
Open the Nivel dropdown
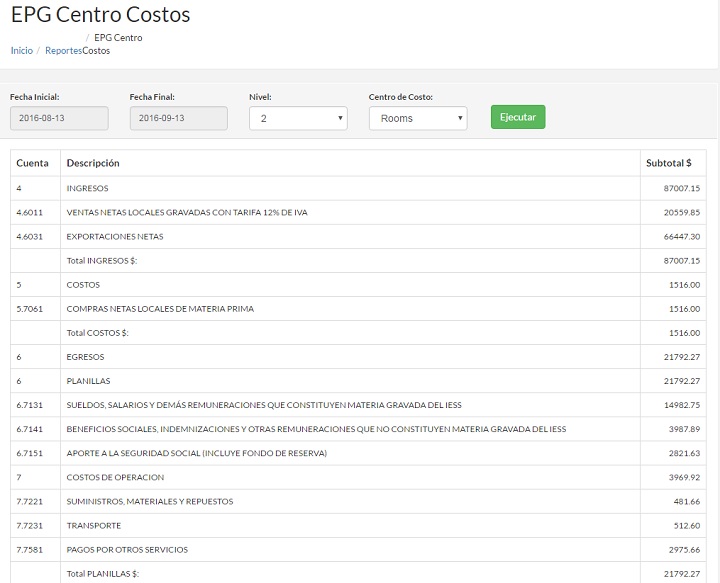point(298,118)
